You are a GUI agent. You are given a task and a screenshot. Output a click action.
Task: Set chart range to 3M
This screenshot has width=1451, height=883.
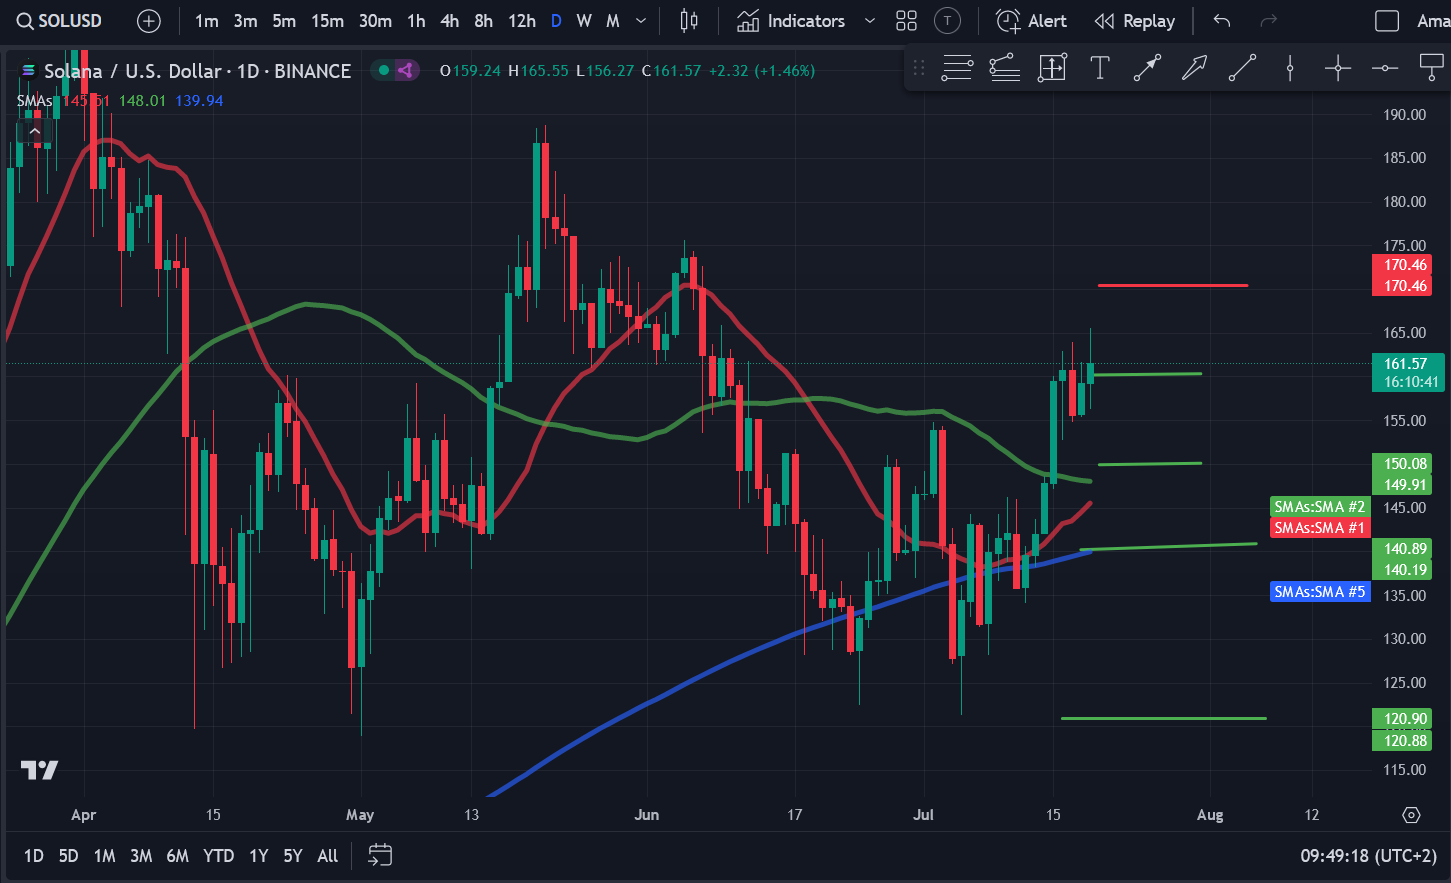tap(141, 856)
